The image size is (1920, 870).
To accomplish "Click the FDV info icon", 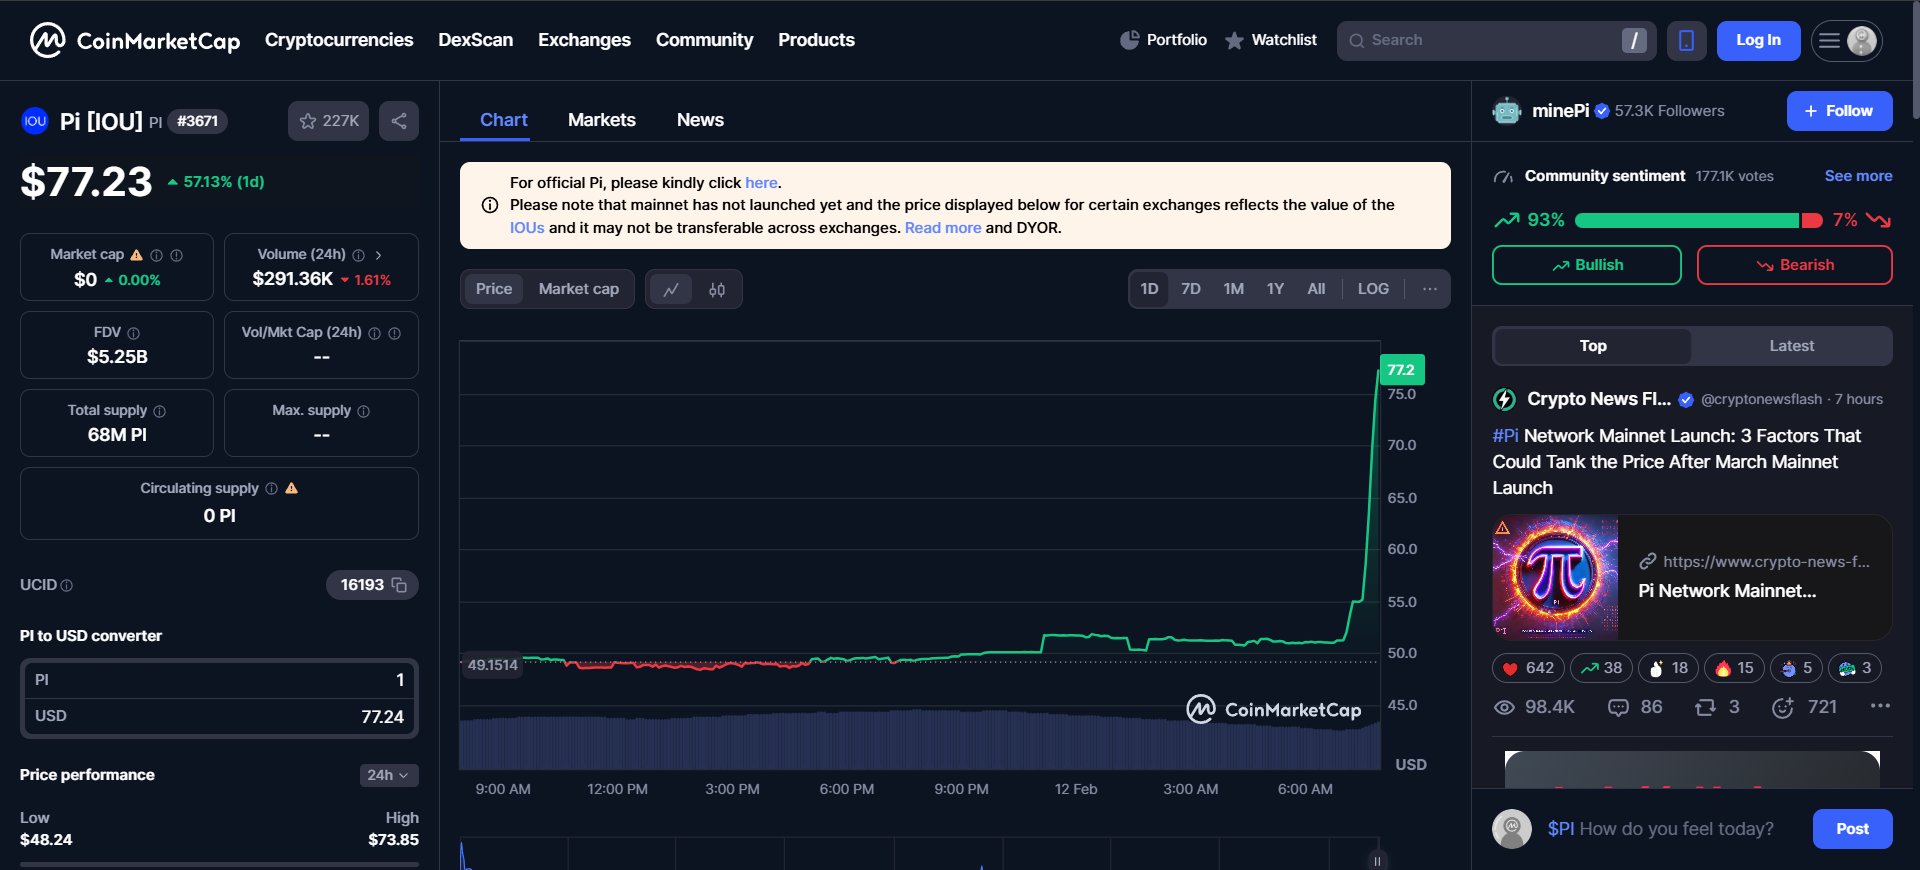I will (134, 333).
